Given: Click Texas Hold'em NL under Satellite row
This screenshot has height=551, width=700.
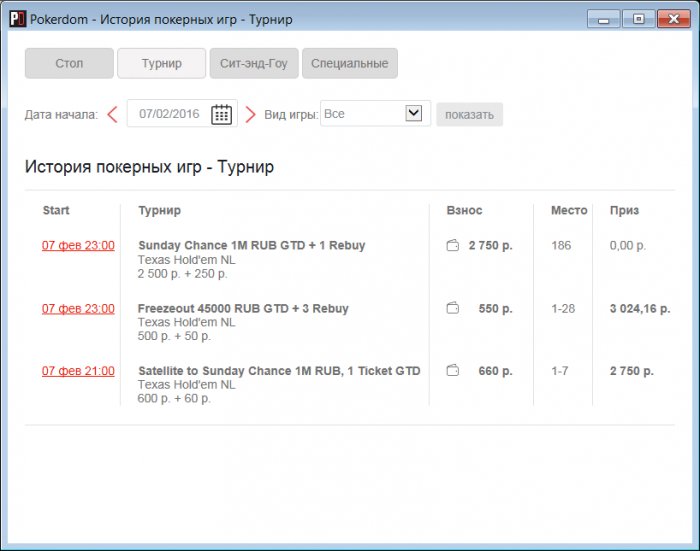Looking at the screenshot, I should [x=187, y=385].
